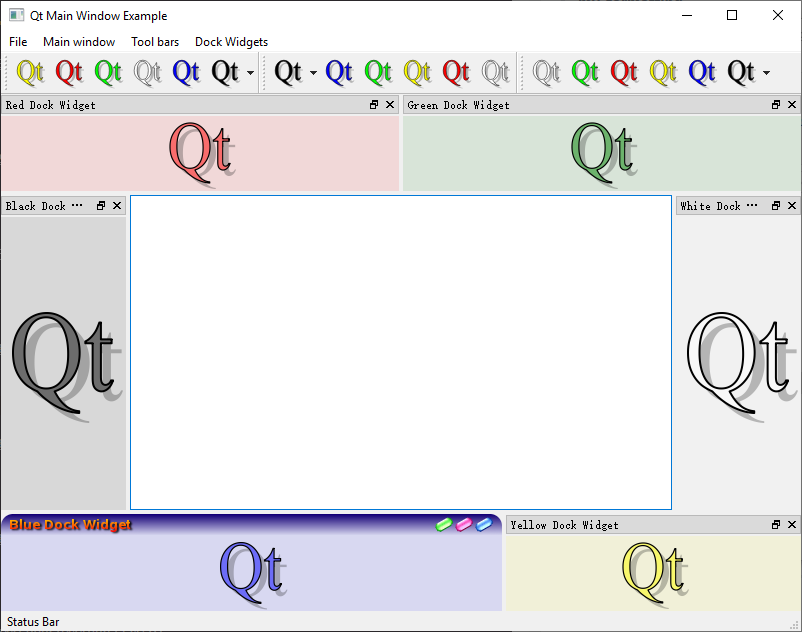Select the yellow Qt icon in first toolbar
802x632 pixels.
coord(30,72)
